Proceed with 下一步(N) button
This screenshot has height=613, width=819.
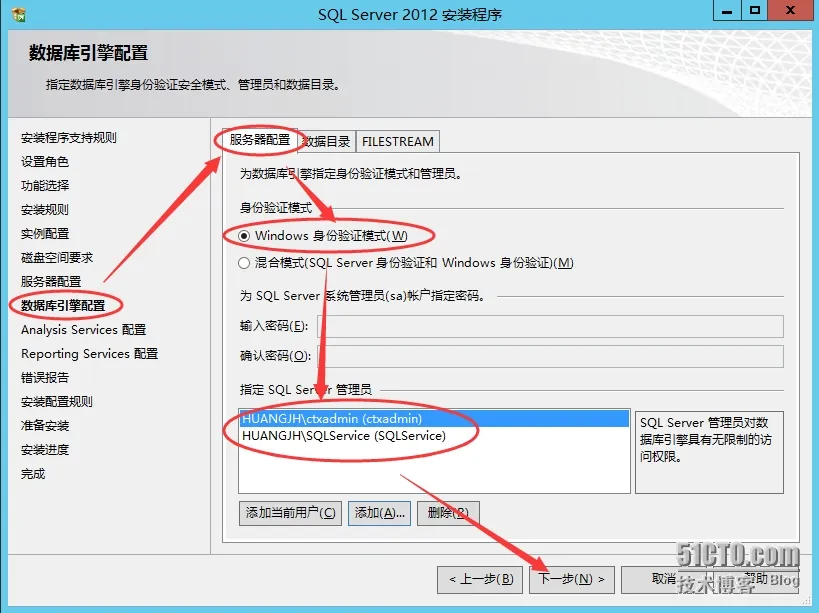click(572, 580)
